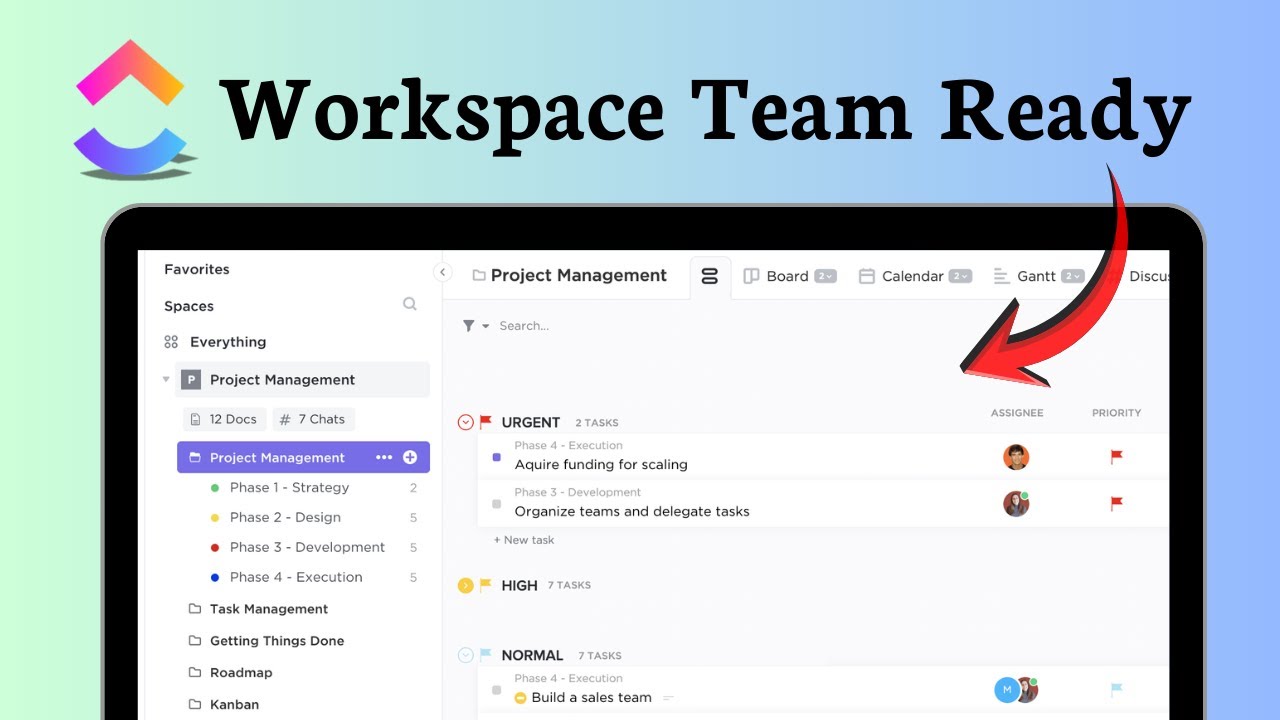The image size is (1280, 720).
Task: Click folder icon of Kanban
Action: (x=195, y=705)
